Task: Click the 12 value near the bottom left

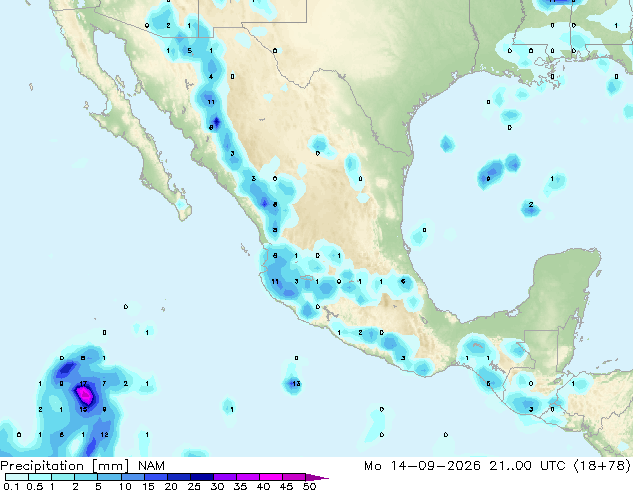Action: tap(104, 435)
